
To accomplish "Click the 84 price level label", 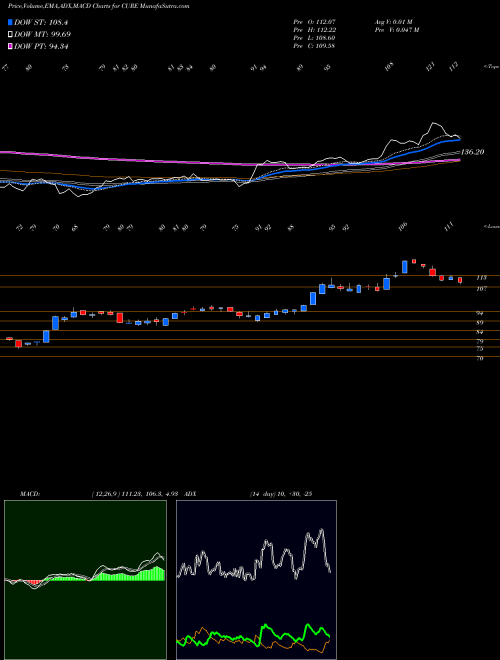I will click(480, 332).
